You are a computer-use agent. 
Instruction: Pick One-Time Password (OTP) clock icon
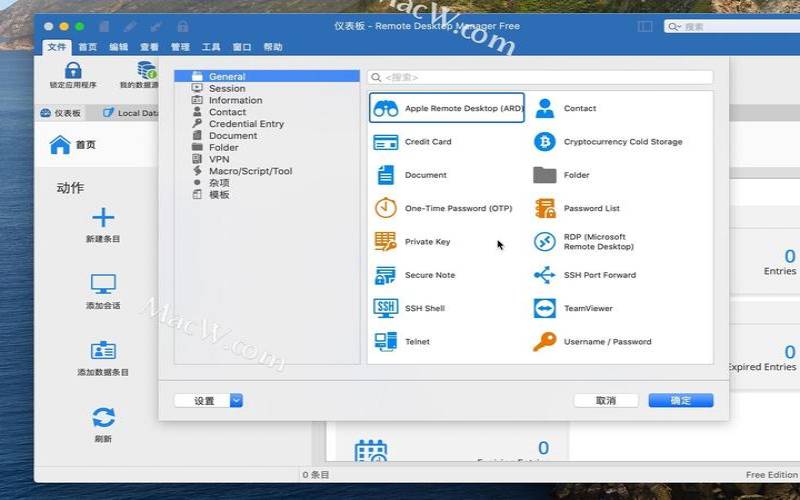[386, 208]
